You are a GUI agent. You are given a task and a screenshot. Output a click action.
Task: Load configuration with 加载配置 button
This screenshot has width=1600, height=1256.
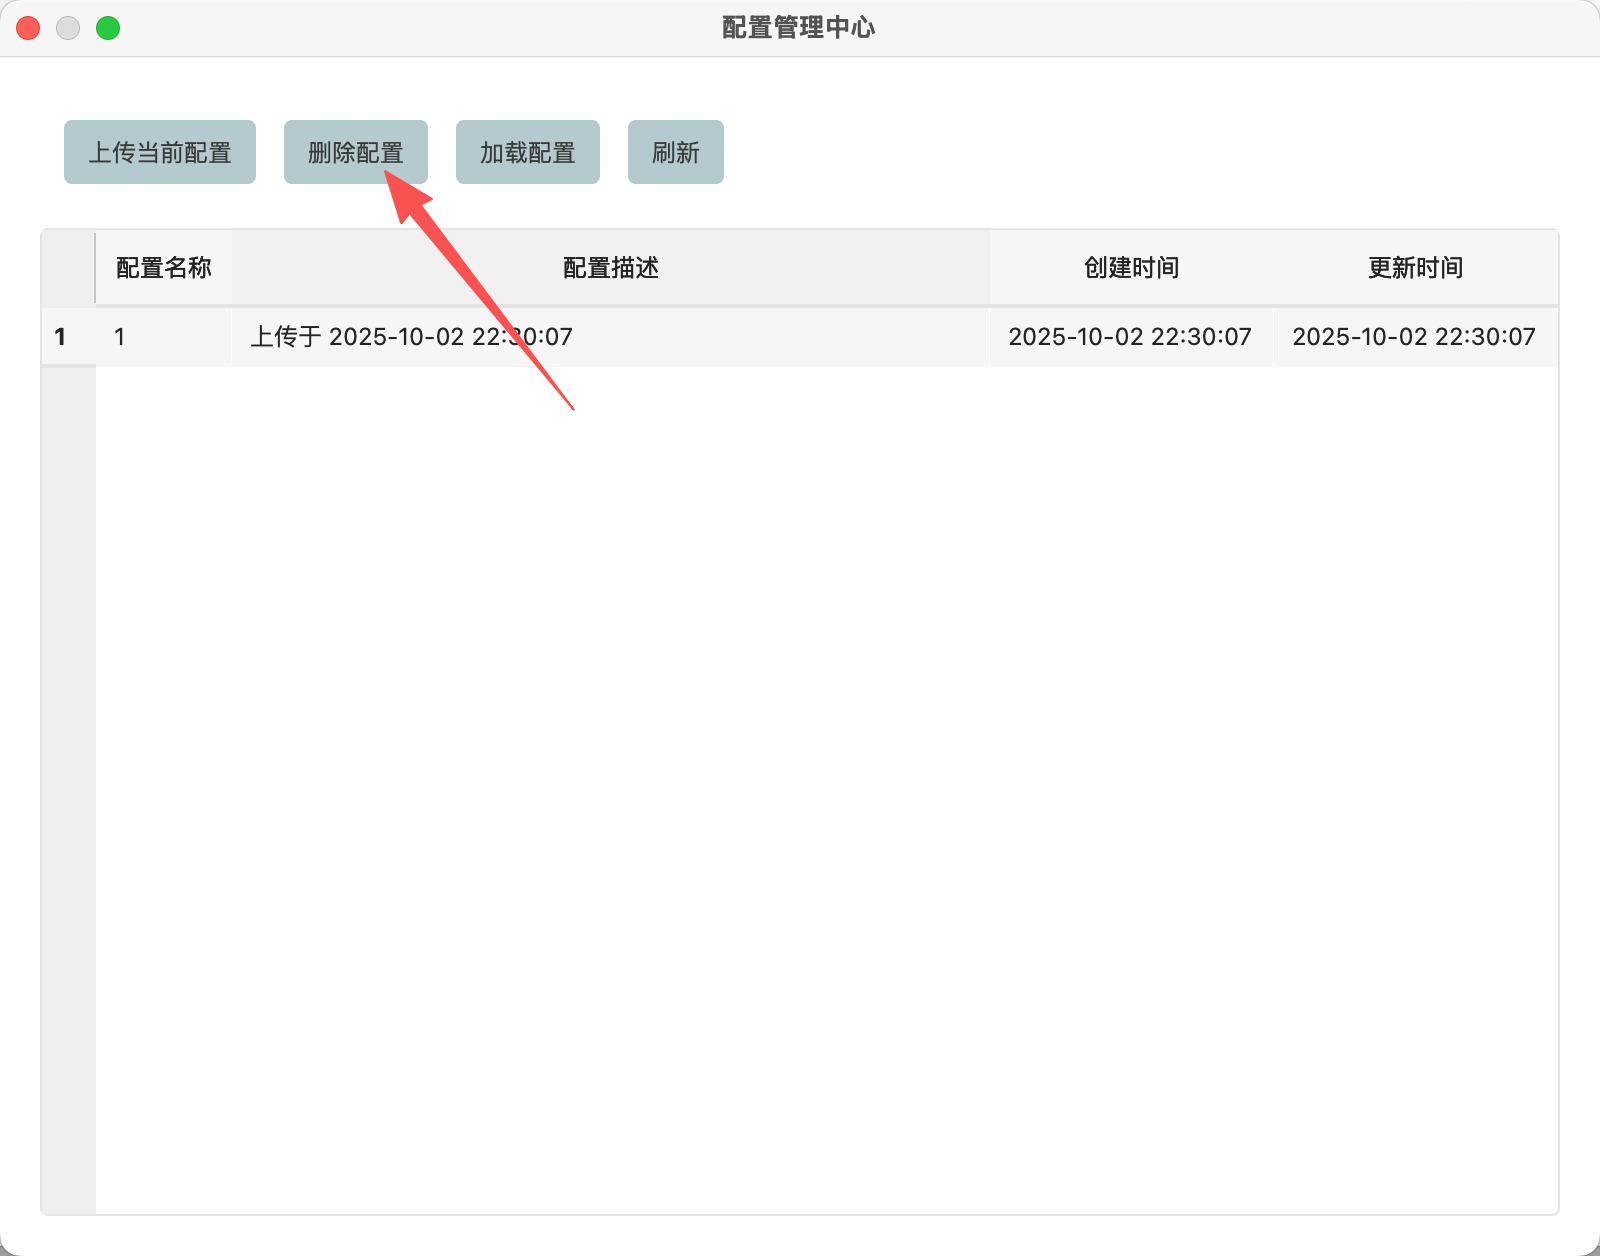coord(527,152)
